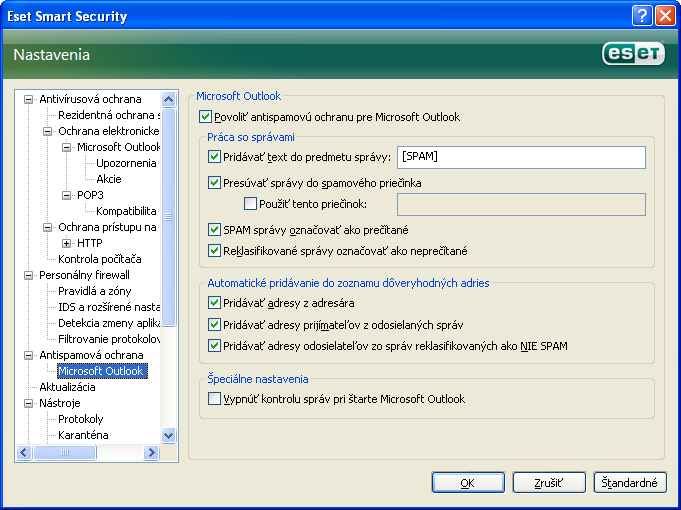This screenshot has width=681, height=510.
Task: Click the tree vertical scrollbar thumb
Action: tap(169, 217)
